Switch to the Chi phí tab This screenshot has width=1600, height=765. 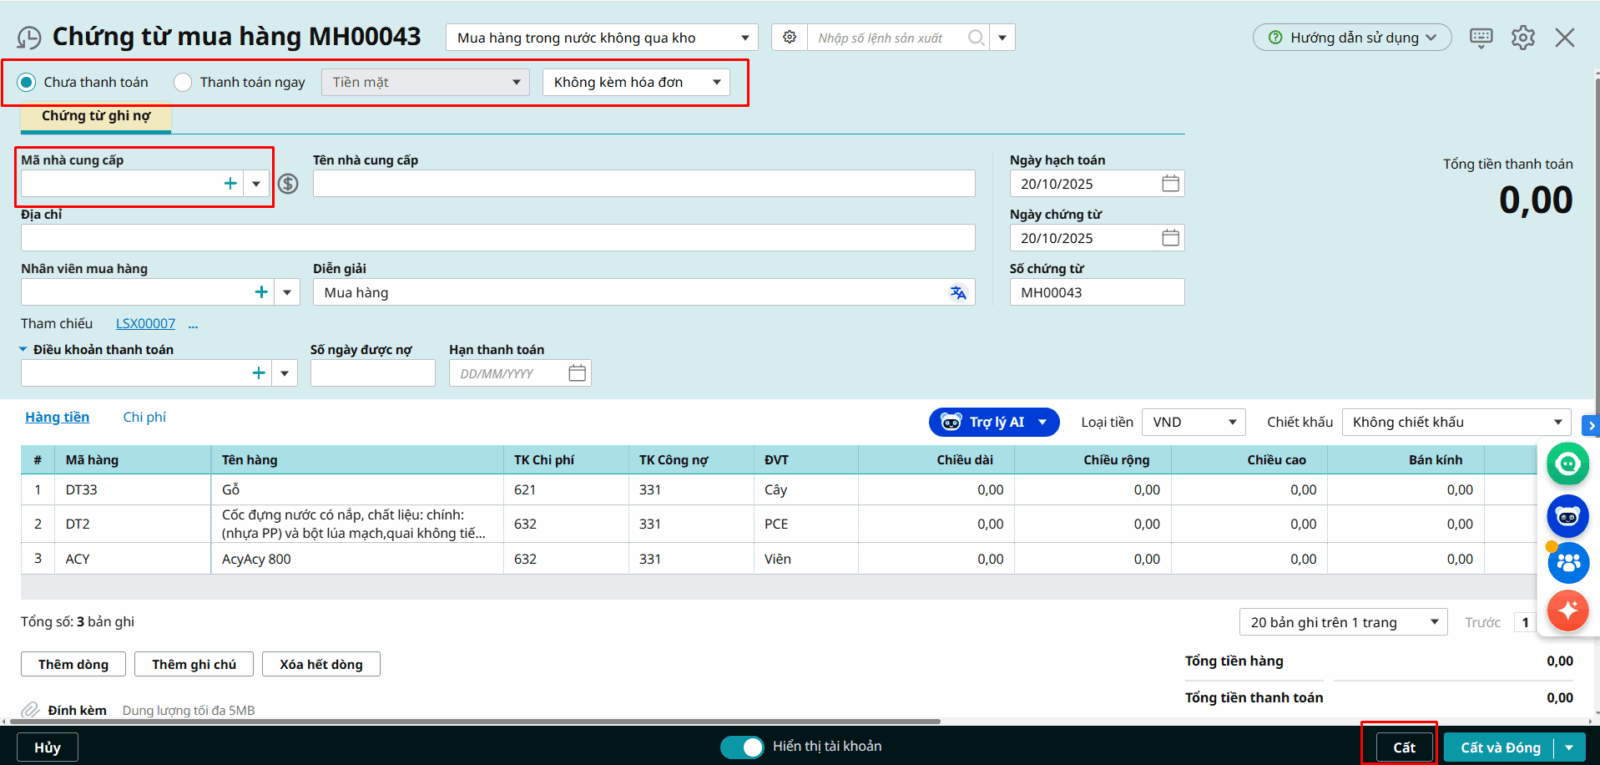144,417
